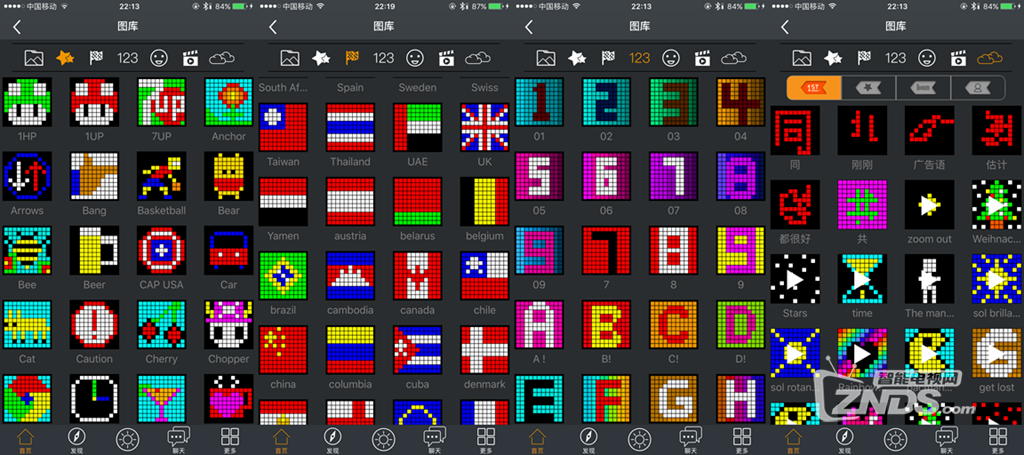
Task: Choose the number tile labeled 01
Action: (x=539, y=102)
